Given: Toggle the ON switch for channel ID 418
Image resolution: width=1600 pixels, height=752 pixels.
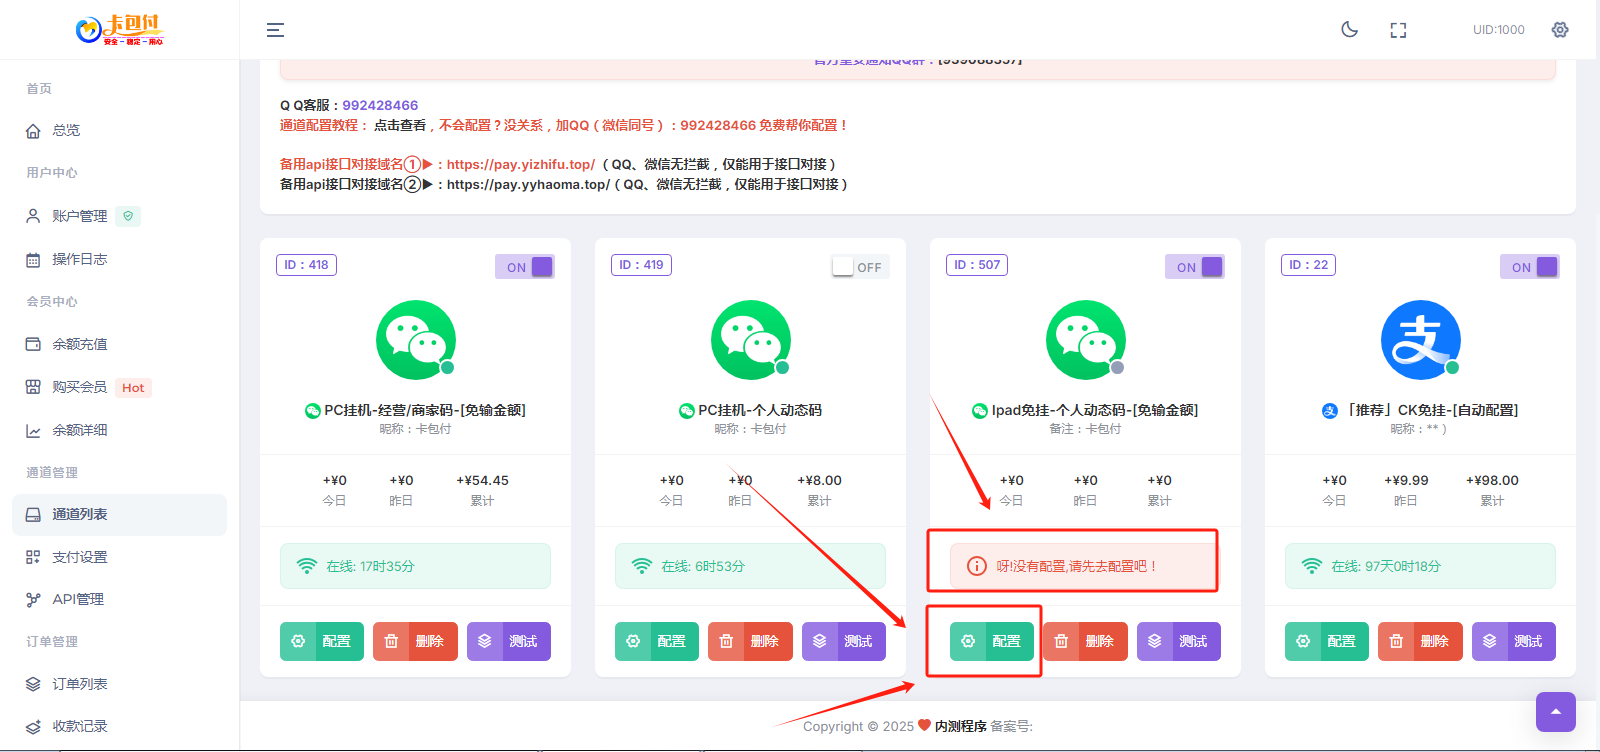Looking at the screenshot, I should click(525, 267).
